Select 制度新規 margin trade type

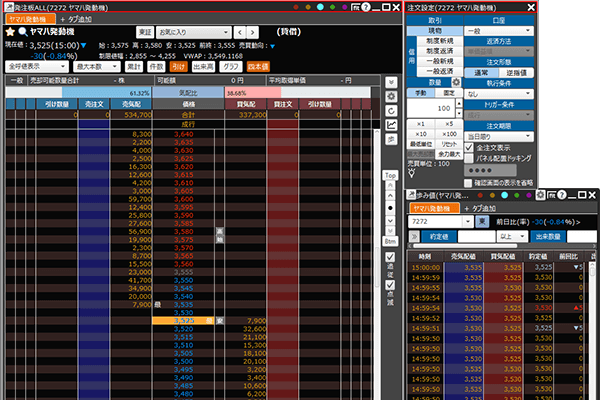pos(440,41)
